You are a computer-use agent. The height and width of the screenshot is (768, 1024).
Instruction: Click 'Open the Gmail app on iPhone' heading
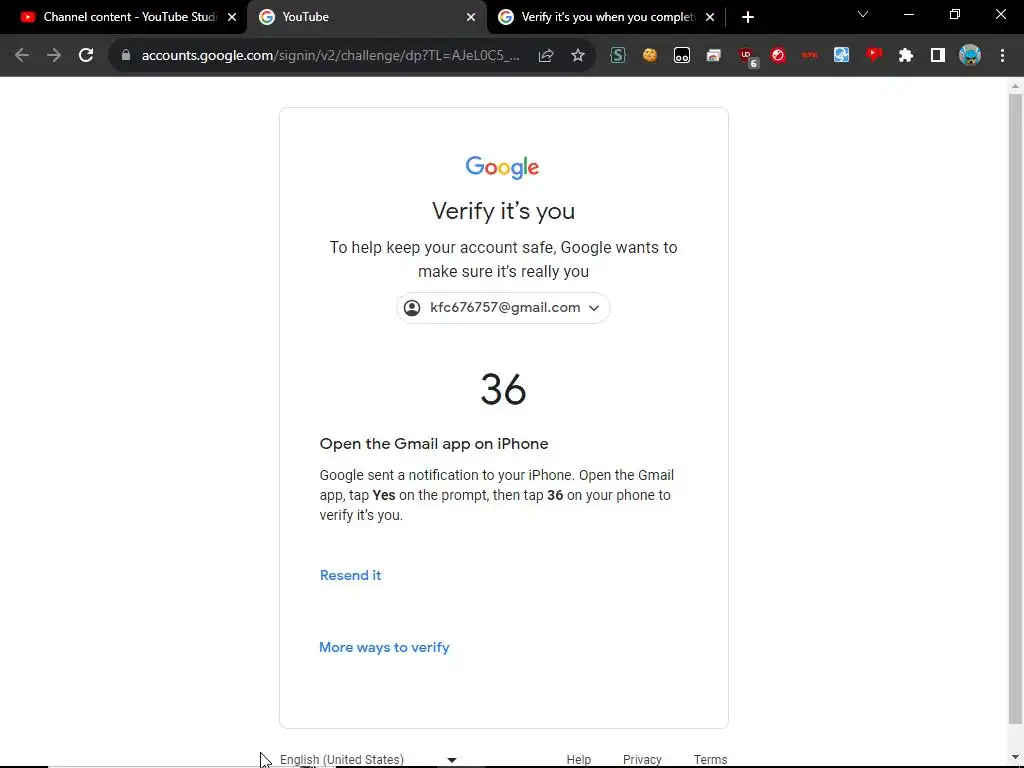point(434,444)
